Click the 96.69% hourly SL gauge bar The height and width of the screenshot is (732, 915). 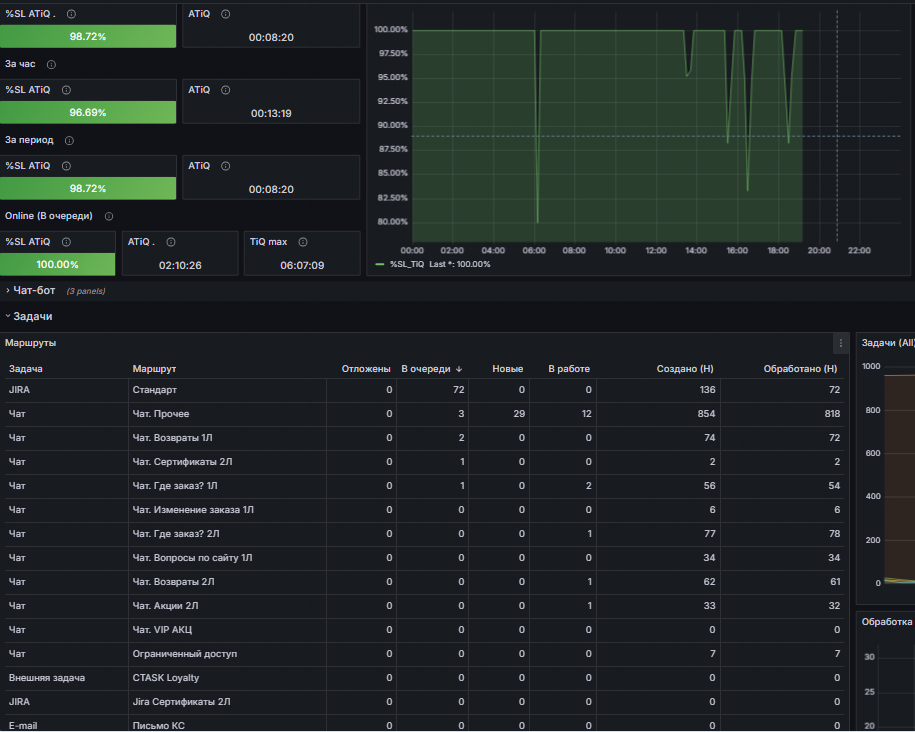(88, 112)
